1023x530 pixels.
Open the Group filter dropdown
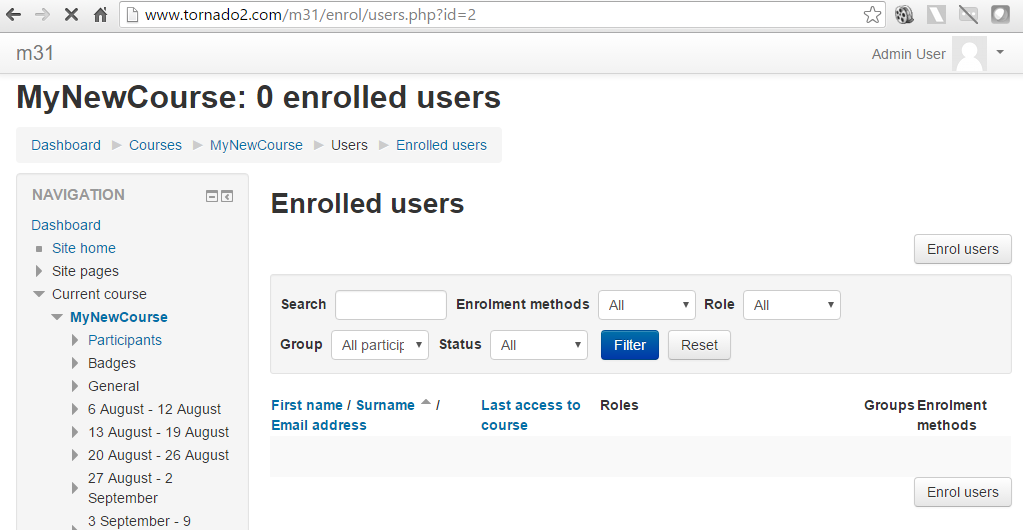pyautogui.click(x=380, y=345)
